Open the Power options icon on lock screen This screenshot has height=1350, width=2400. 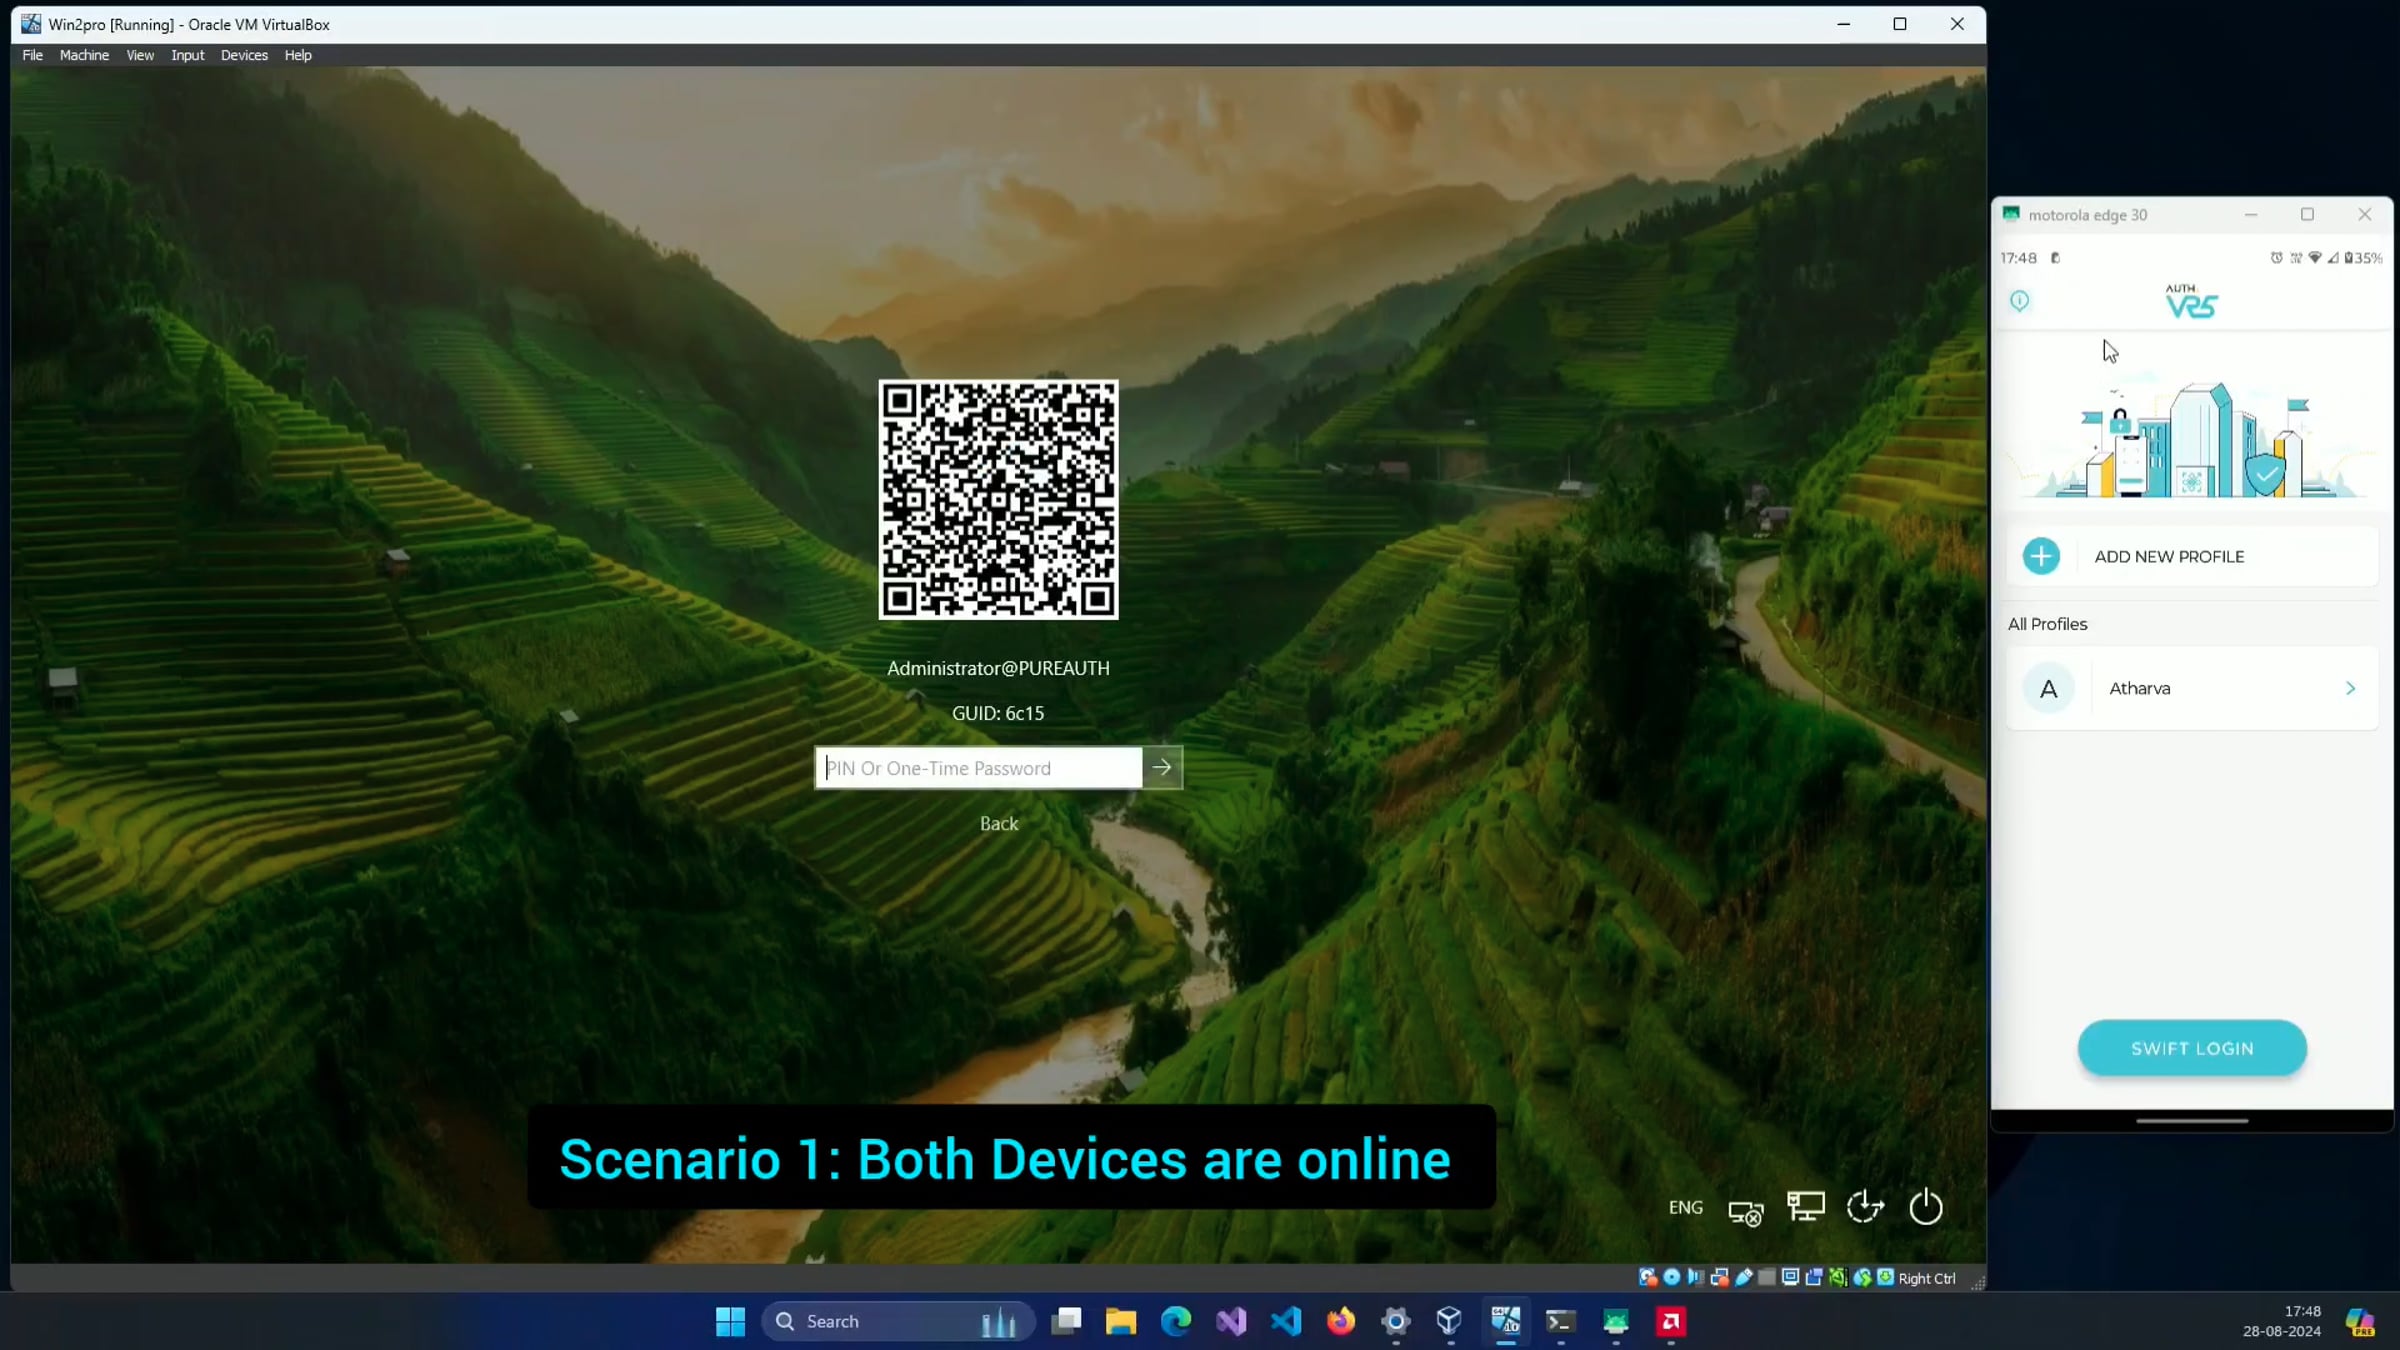click(1925, 1207)
